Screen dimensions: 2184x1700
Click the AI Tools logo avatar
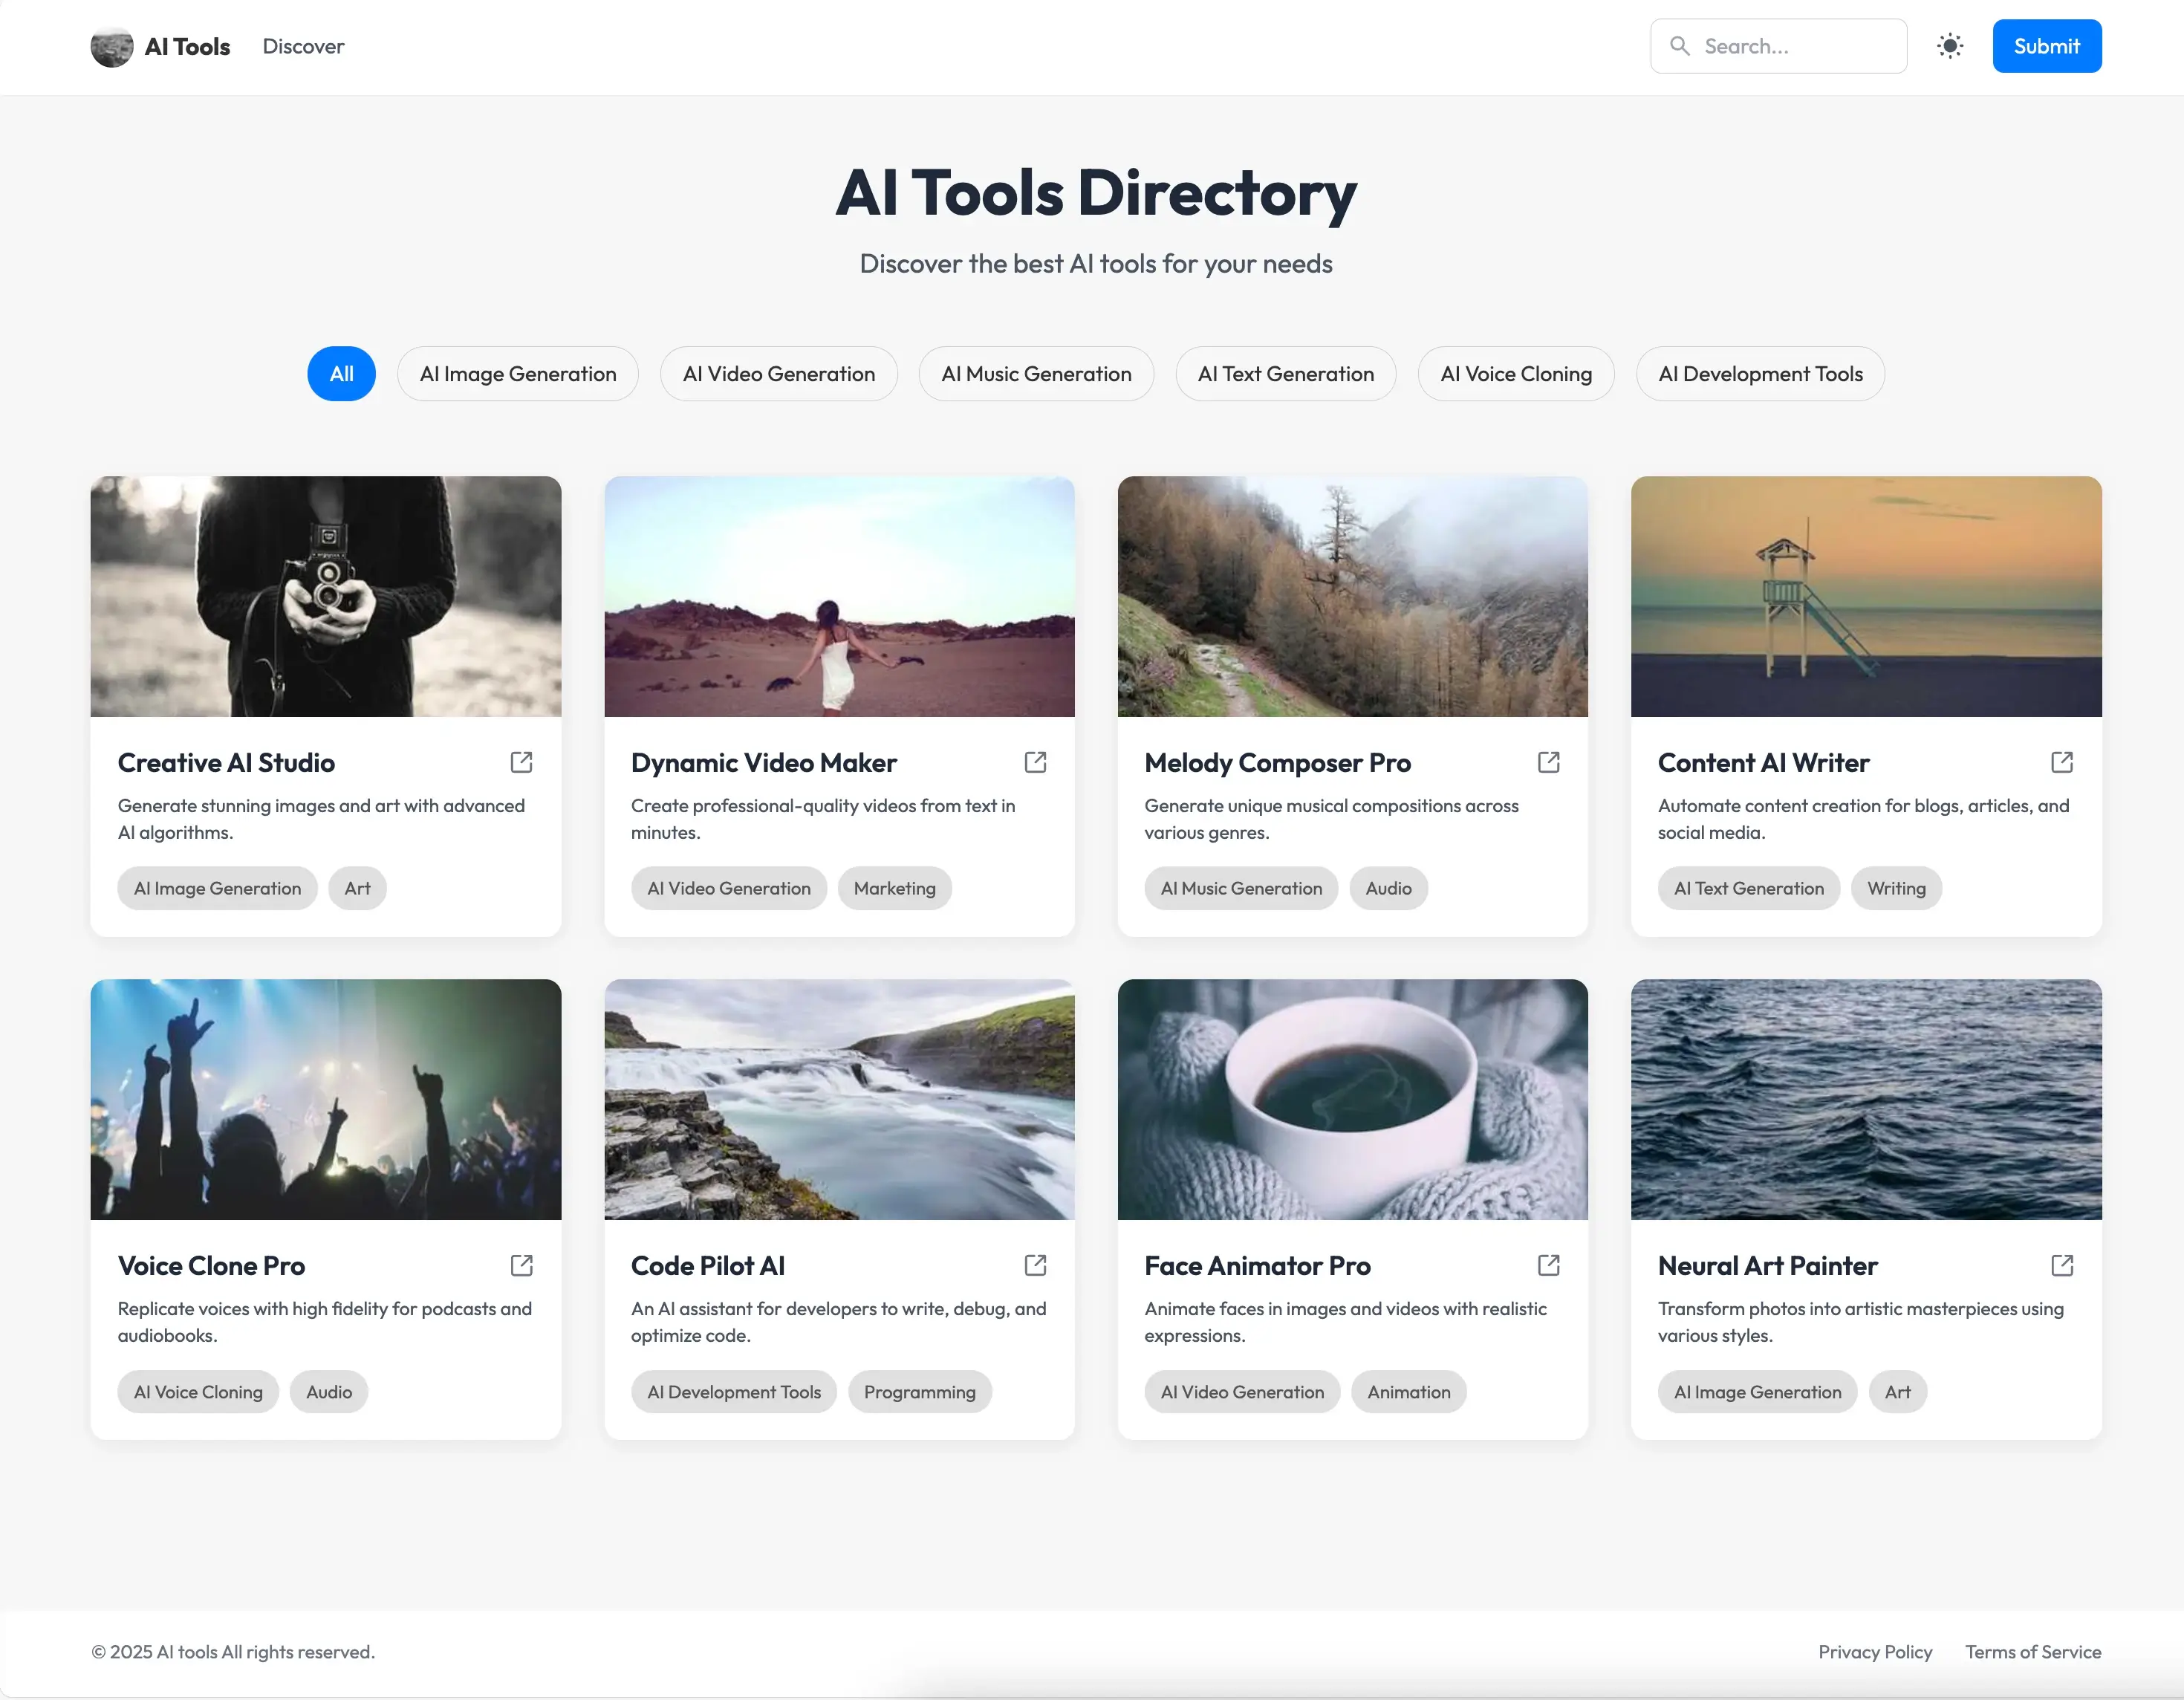click(112, 46)
